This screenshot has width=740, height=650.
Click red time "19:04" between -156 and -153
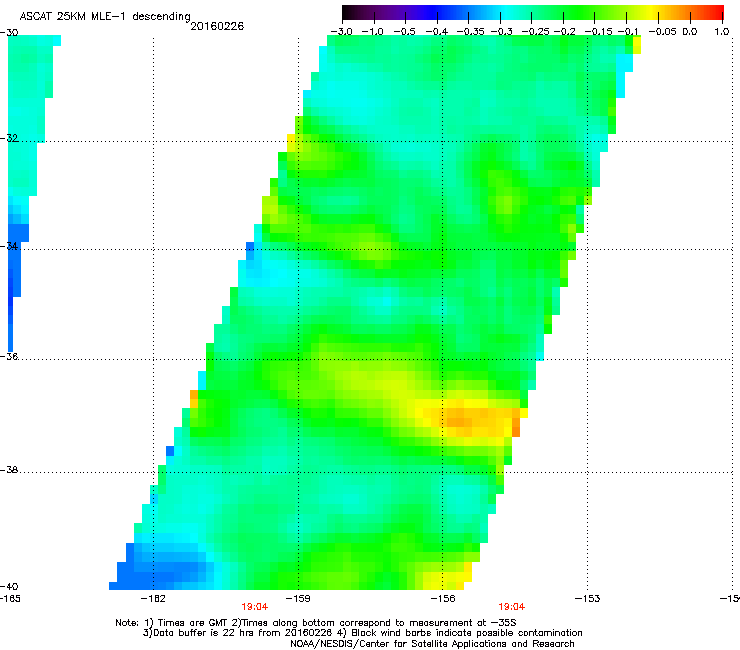point(512,607)
